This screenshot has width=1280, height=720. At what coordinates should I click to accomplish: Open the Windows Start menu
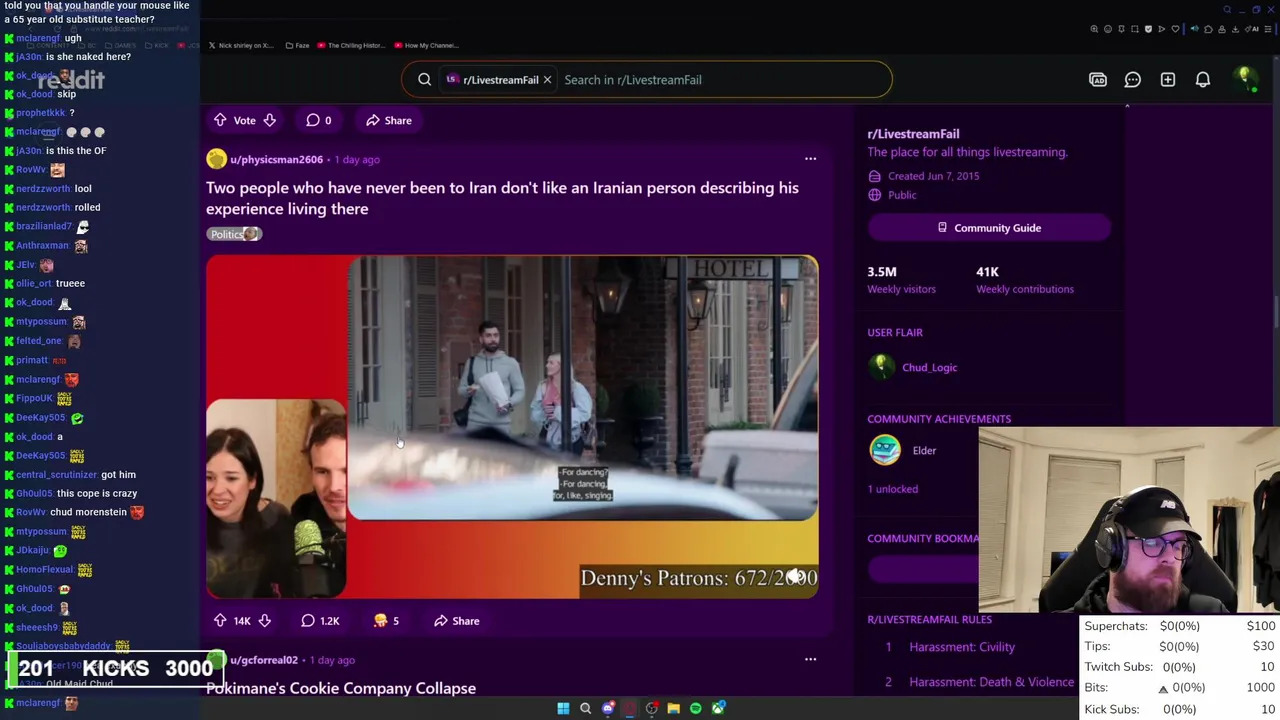(x=563, y=708)
